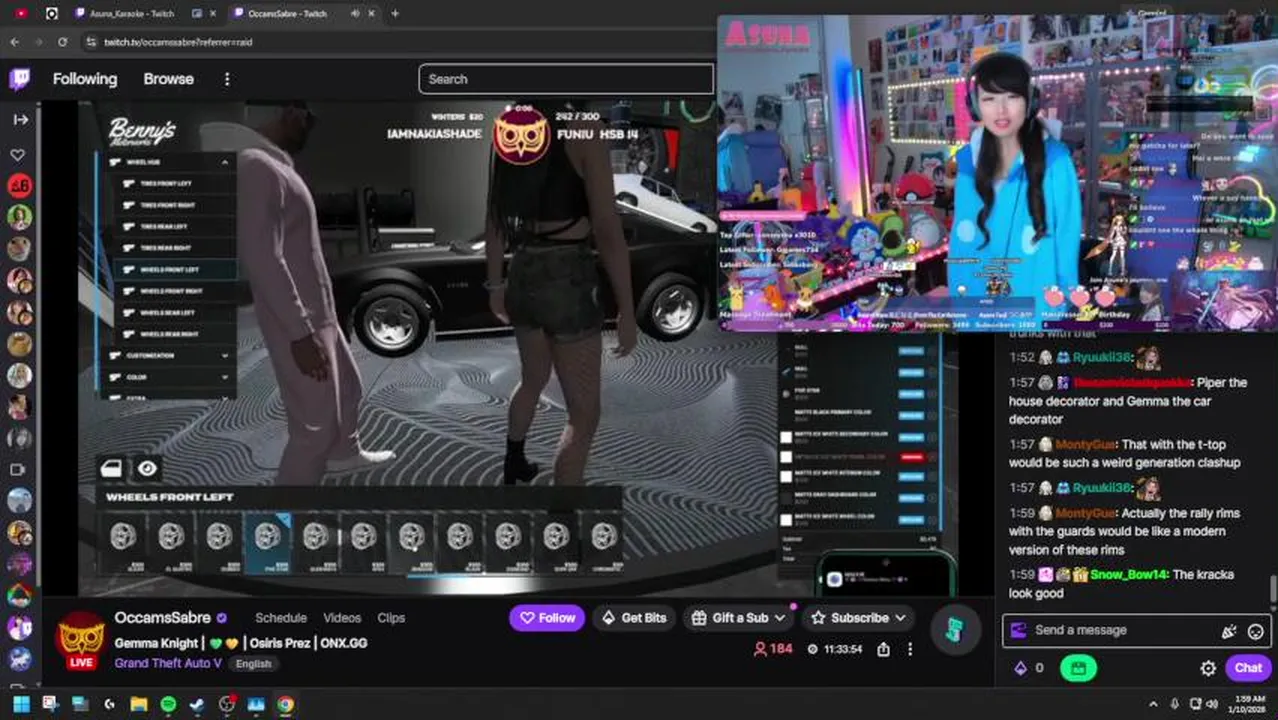Open the Schedule tab
The width and height of the screenshot is (1278, 720).
281,618
